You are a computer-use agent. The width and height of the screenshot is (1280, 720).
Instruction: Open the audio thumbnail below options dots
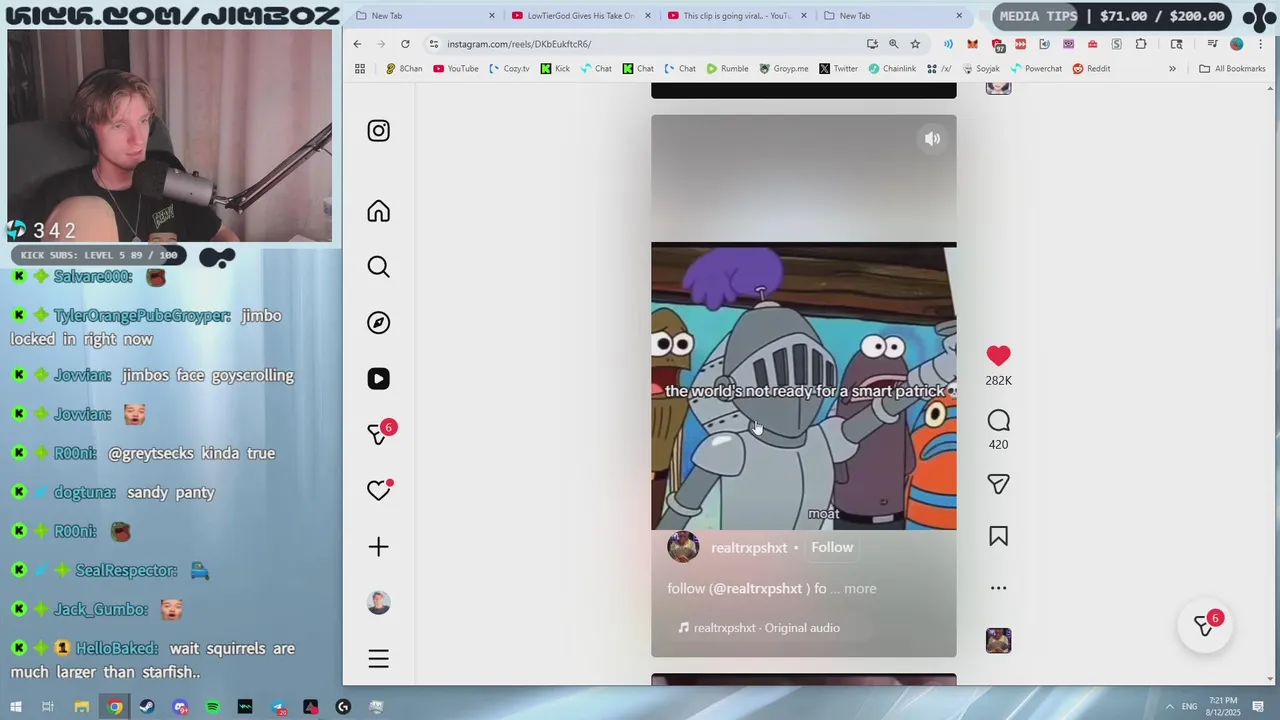(x=998, y=640)
